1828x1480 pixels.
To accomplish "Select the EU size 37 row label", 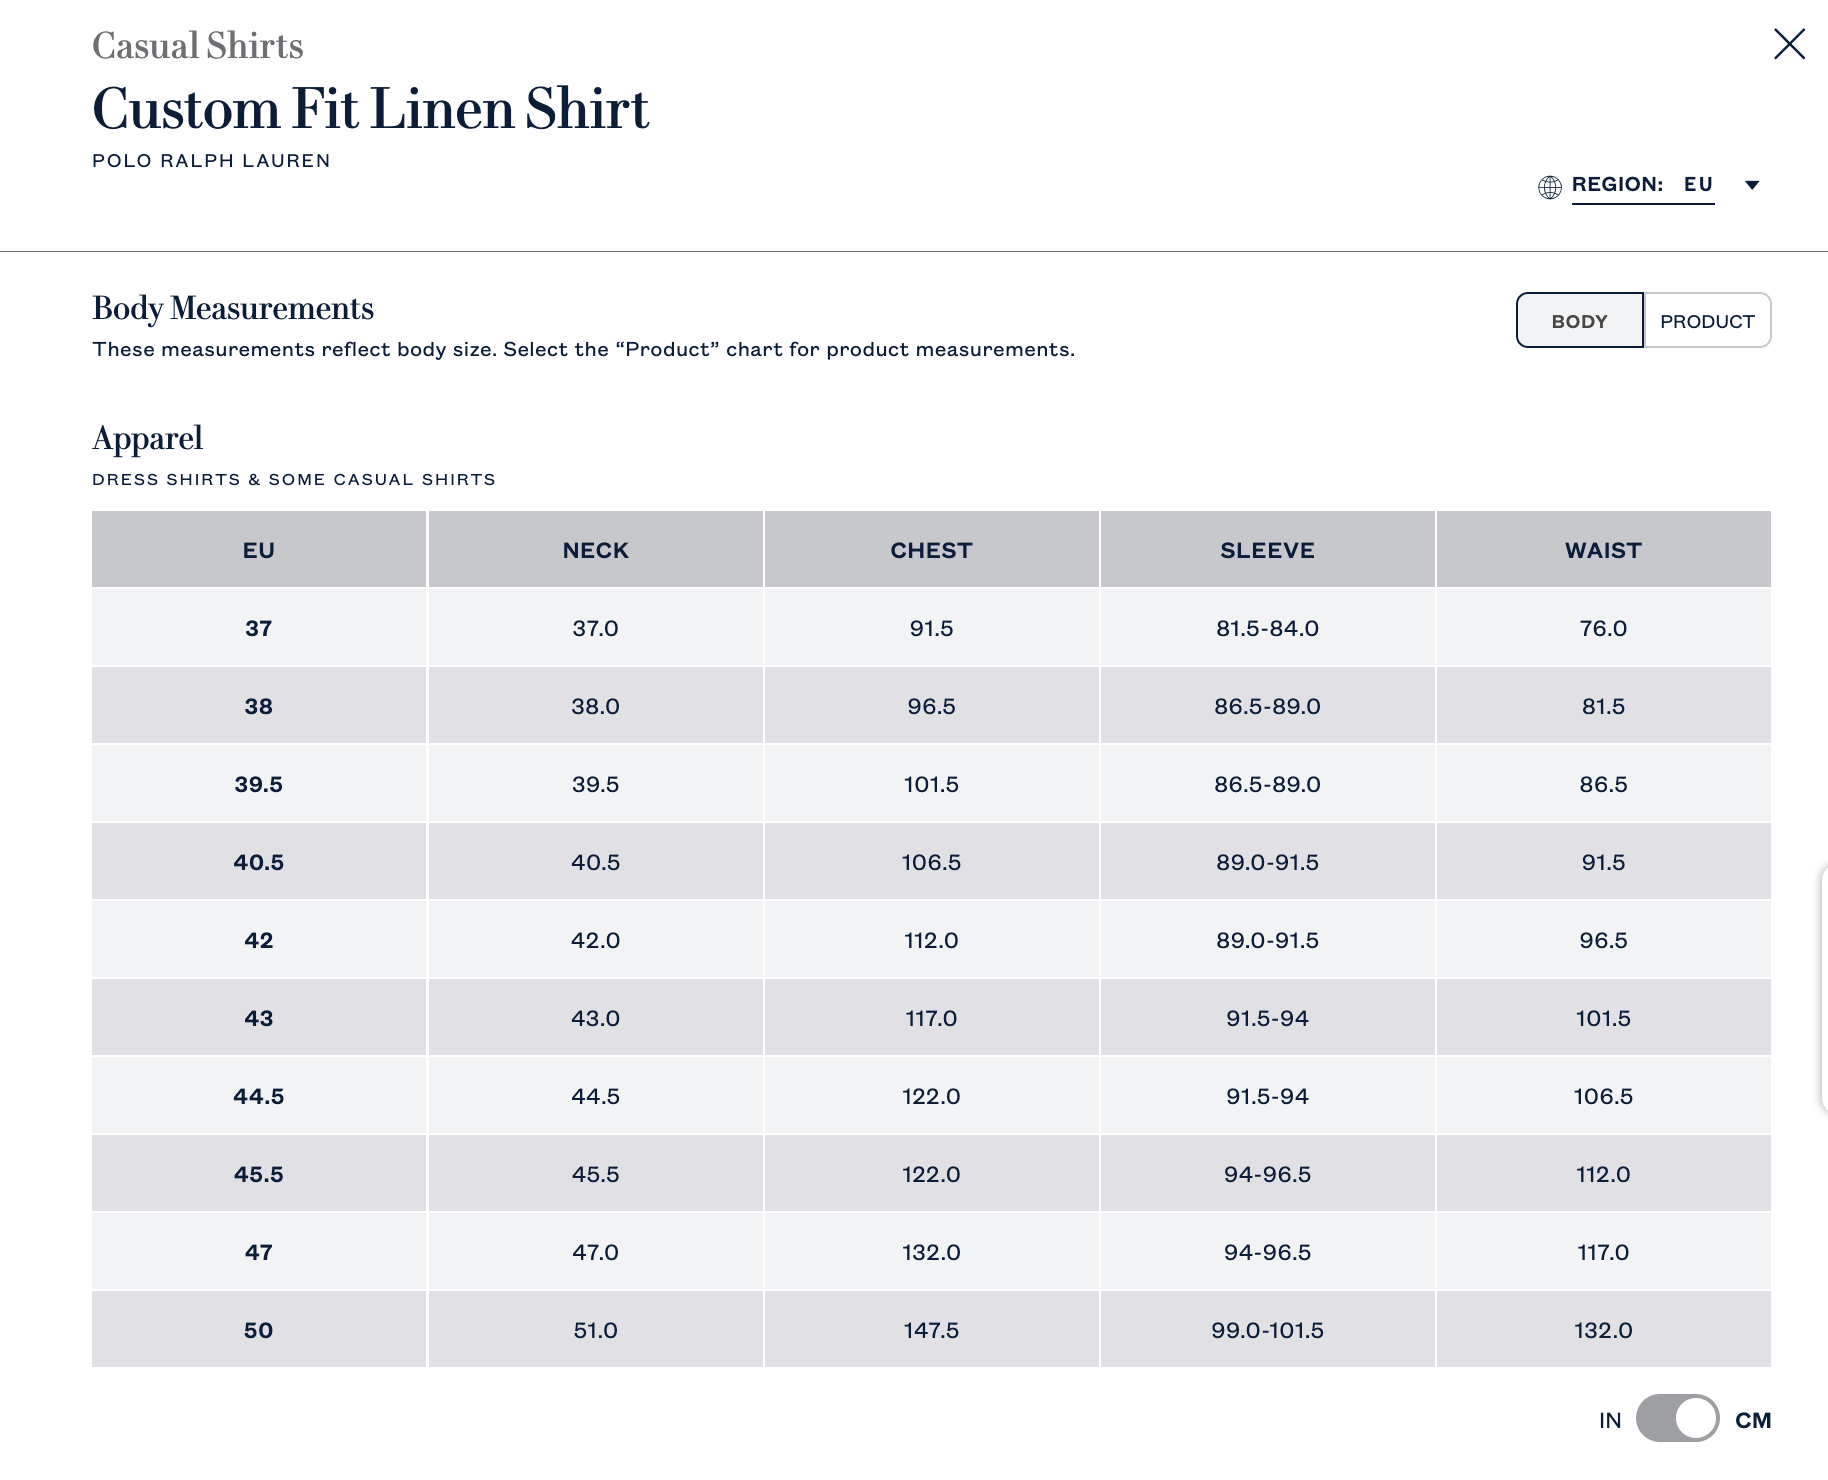I will (259, 628).
